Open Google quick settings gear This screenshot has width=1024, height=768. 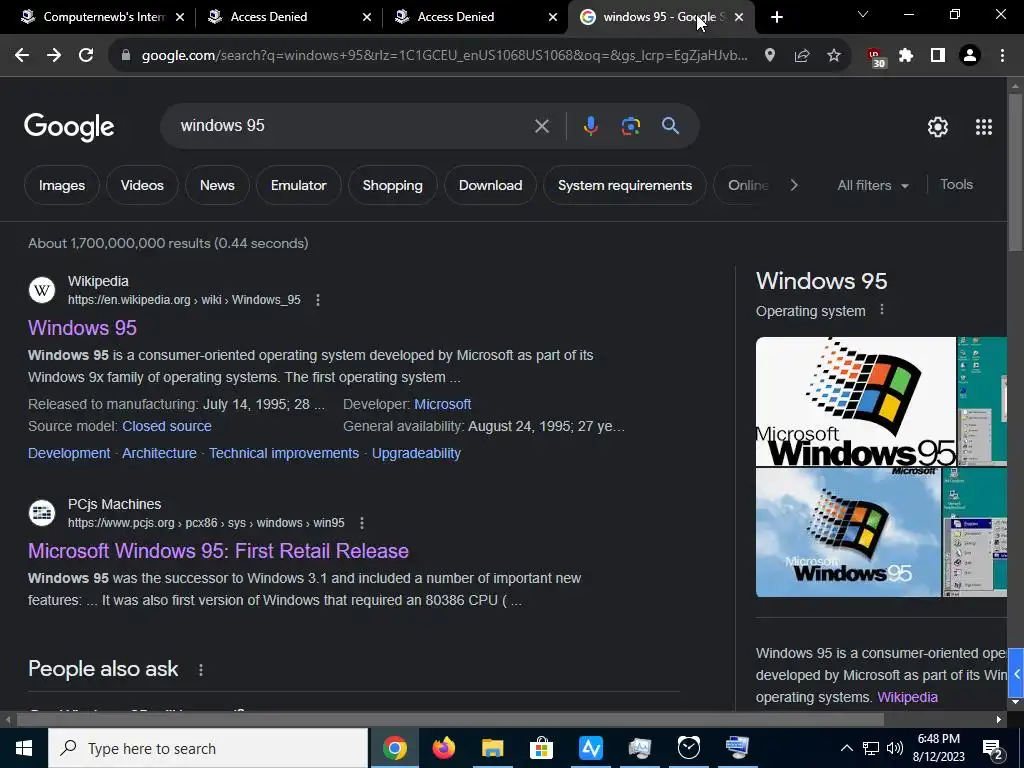938,127
